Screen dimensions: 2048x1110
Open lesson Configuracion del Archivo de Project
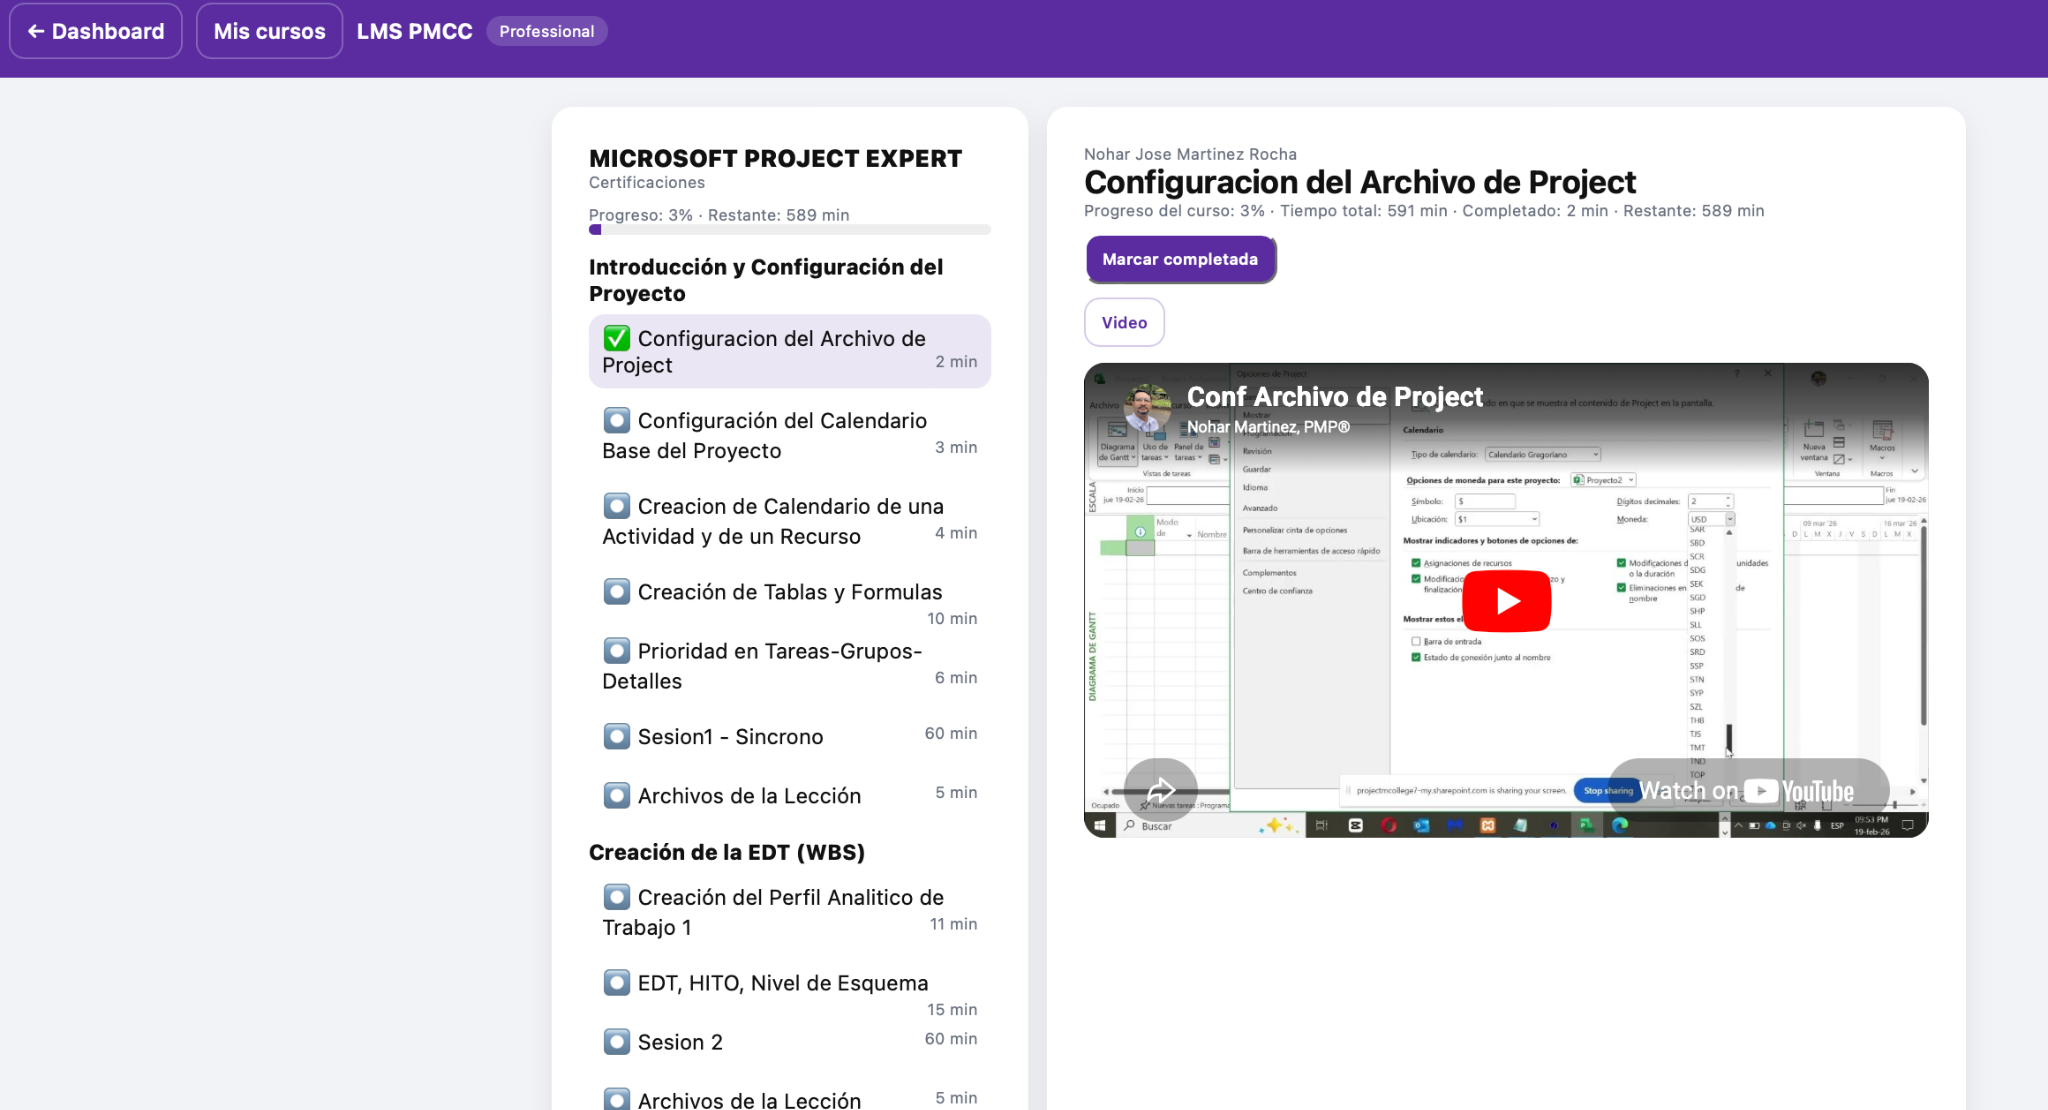(x=790, y=352)
